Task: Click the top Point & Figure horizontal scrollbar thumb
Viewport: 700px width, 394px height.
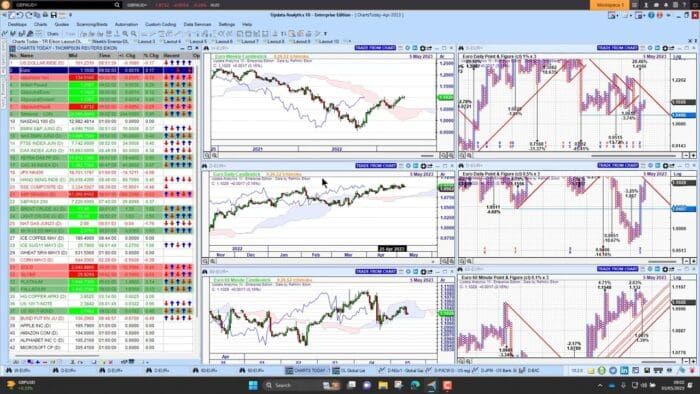Action: click(633, 156)
